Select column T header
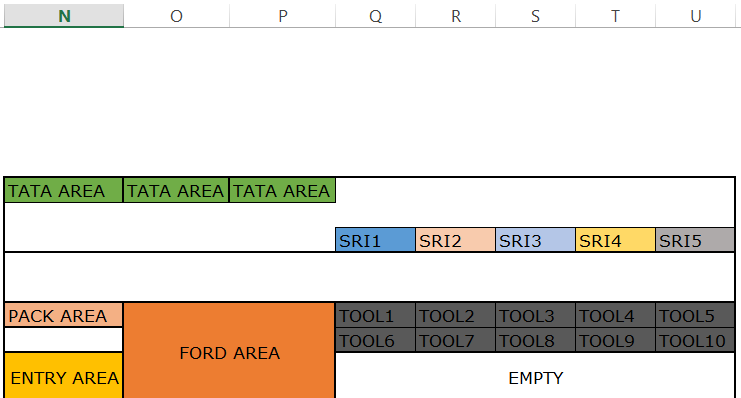 tap(615, 16)
